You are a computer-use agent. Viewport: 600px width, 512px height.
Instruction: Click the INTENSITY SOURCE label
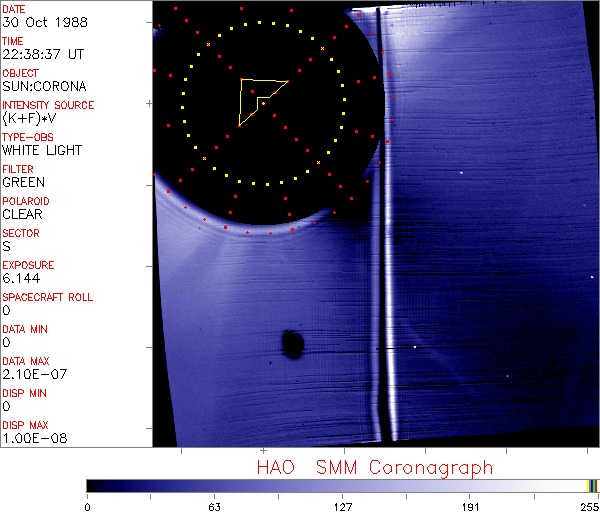coord(48,105)
